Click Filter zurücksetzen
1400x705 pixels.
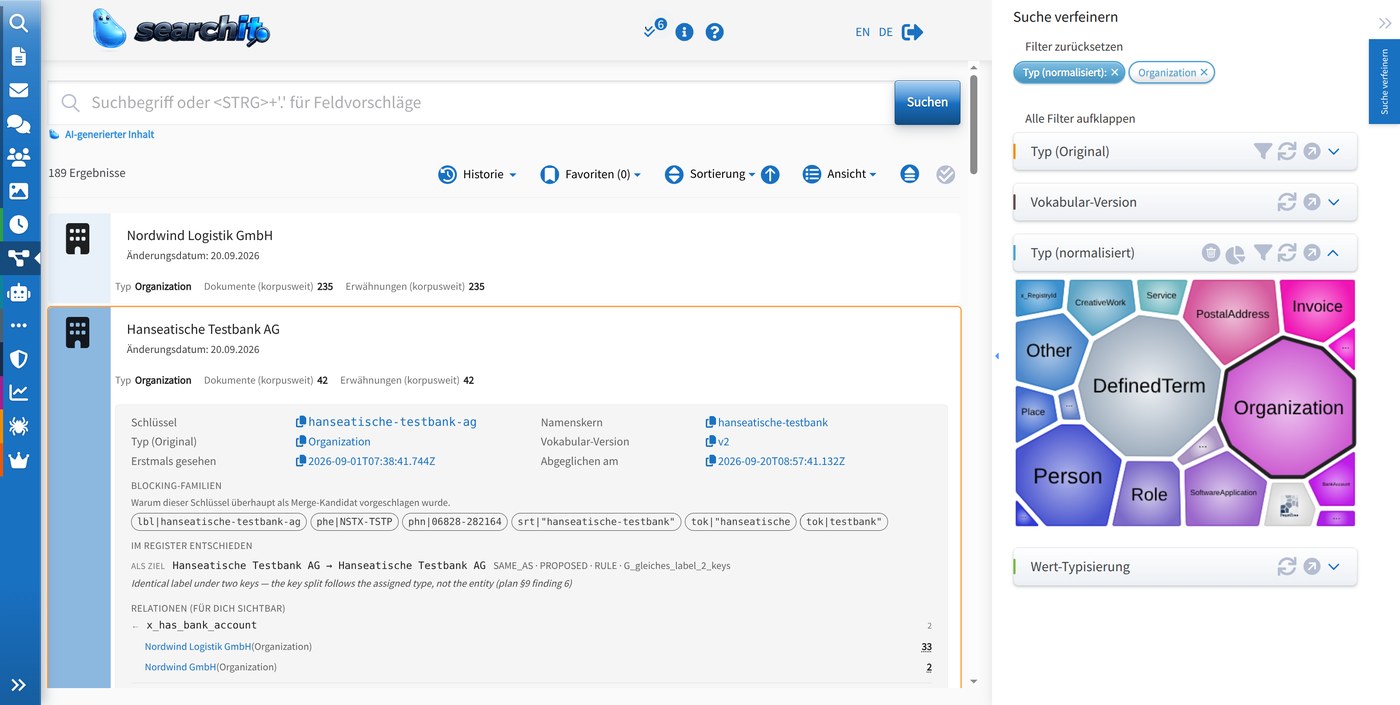pos(1073,47)
